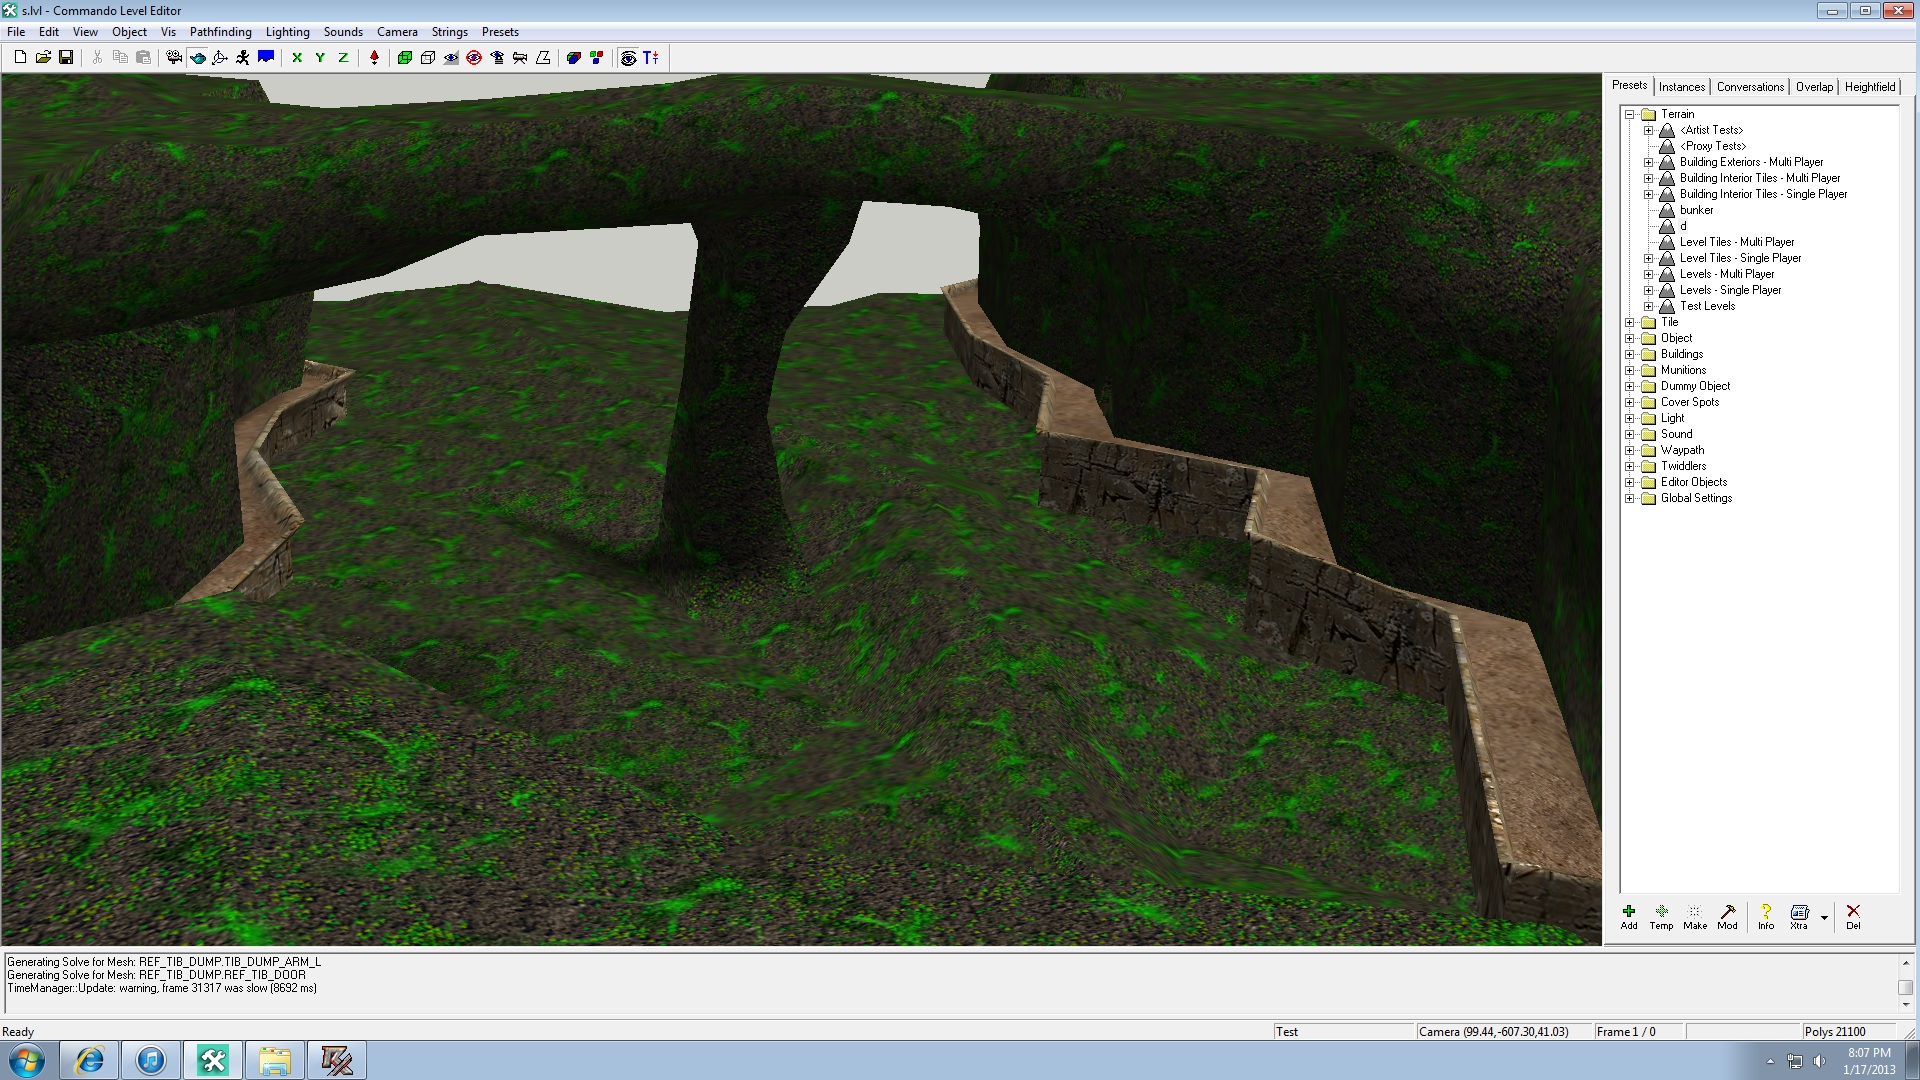Toggle the teapot object mode button
The height and width of the screenshot is (1080, 1920).
coord(198,58)
